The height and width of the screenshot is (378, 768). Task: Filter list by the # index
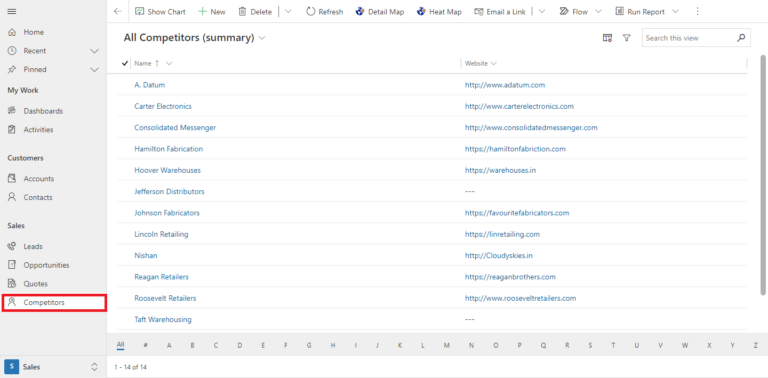coord(145,345)
